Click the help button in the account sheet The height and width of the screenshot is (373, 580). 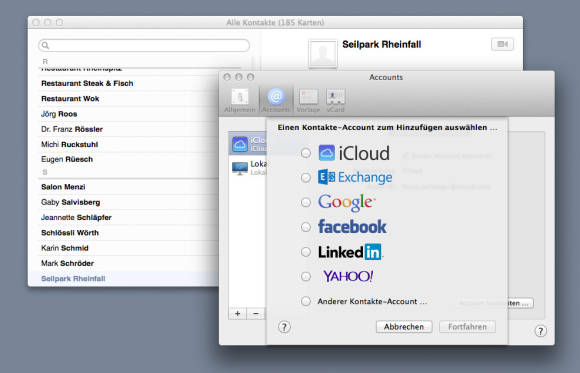coord(284,327)
